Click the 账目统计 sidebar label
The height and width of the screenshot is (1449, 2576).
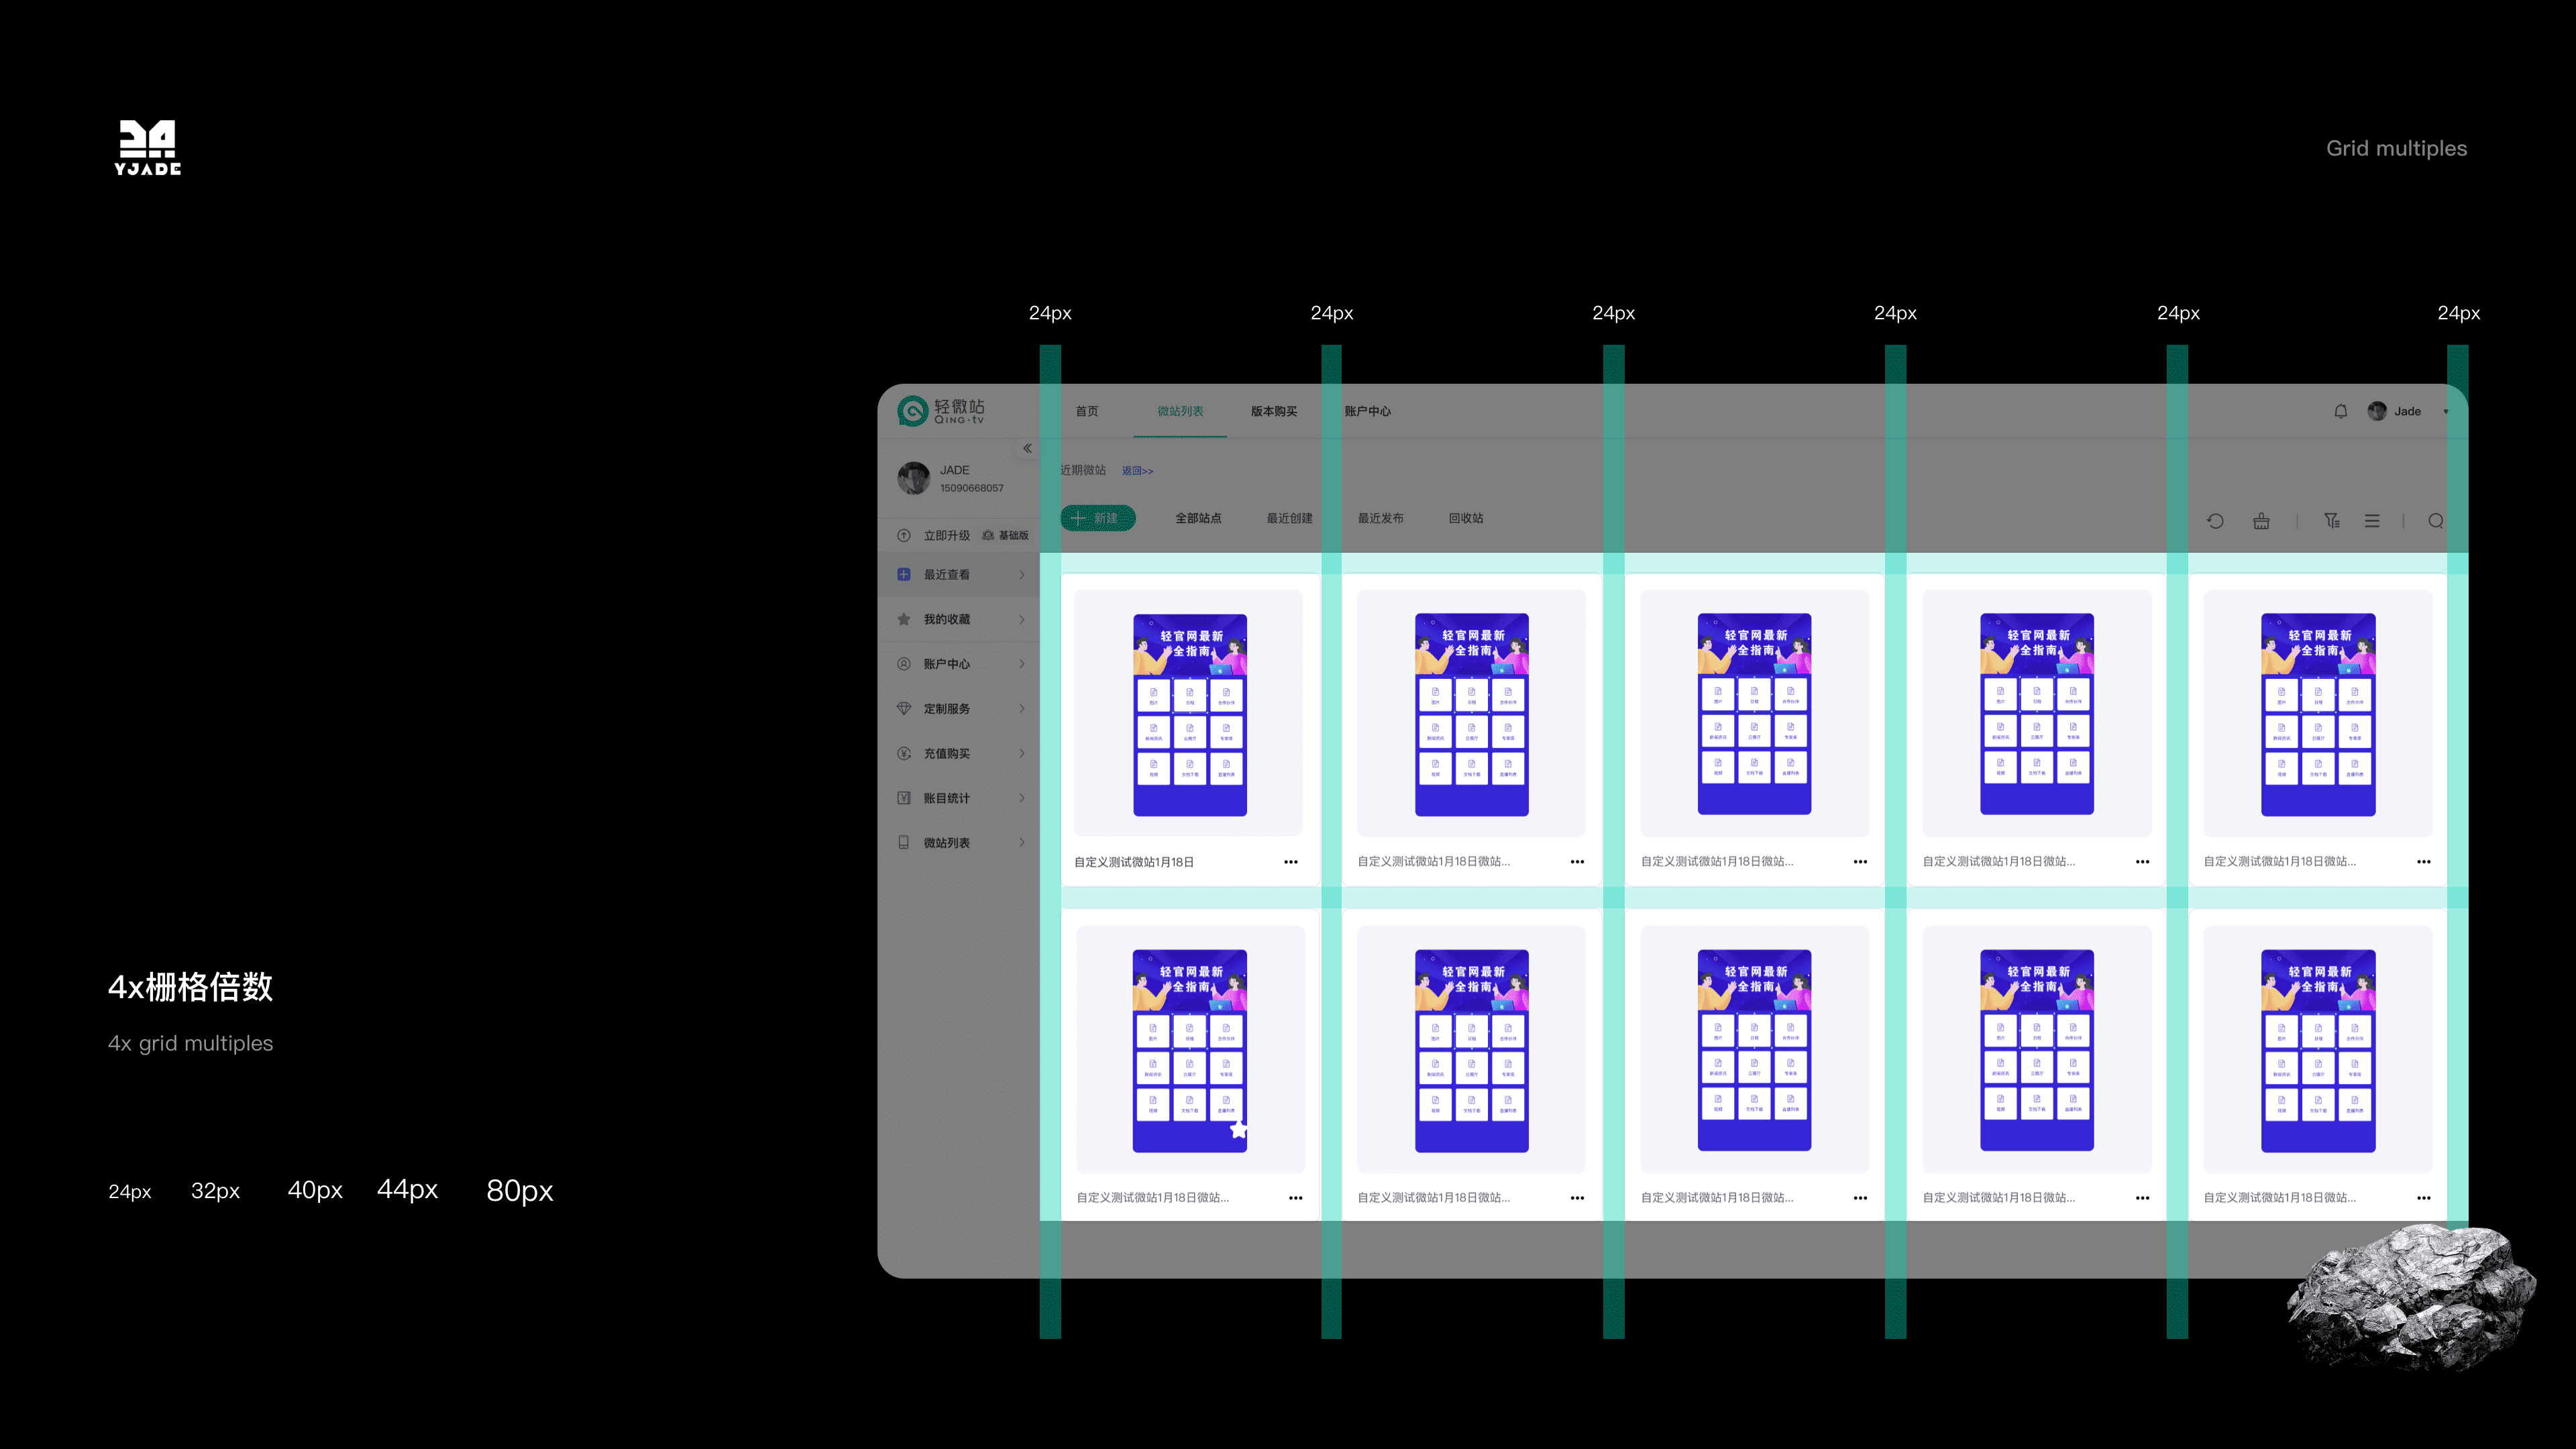tap(947, 798)
